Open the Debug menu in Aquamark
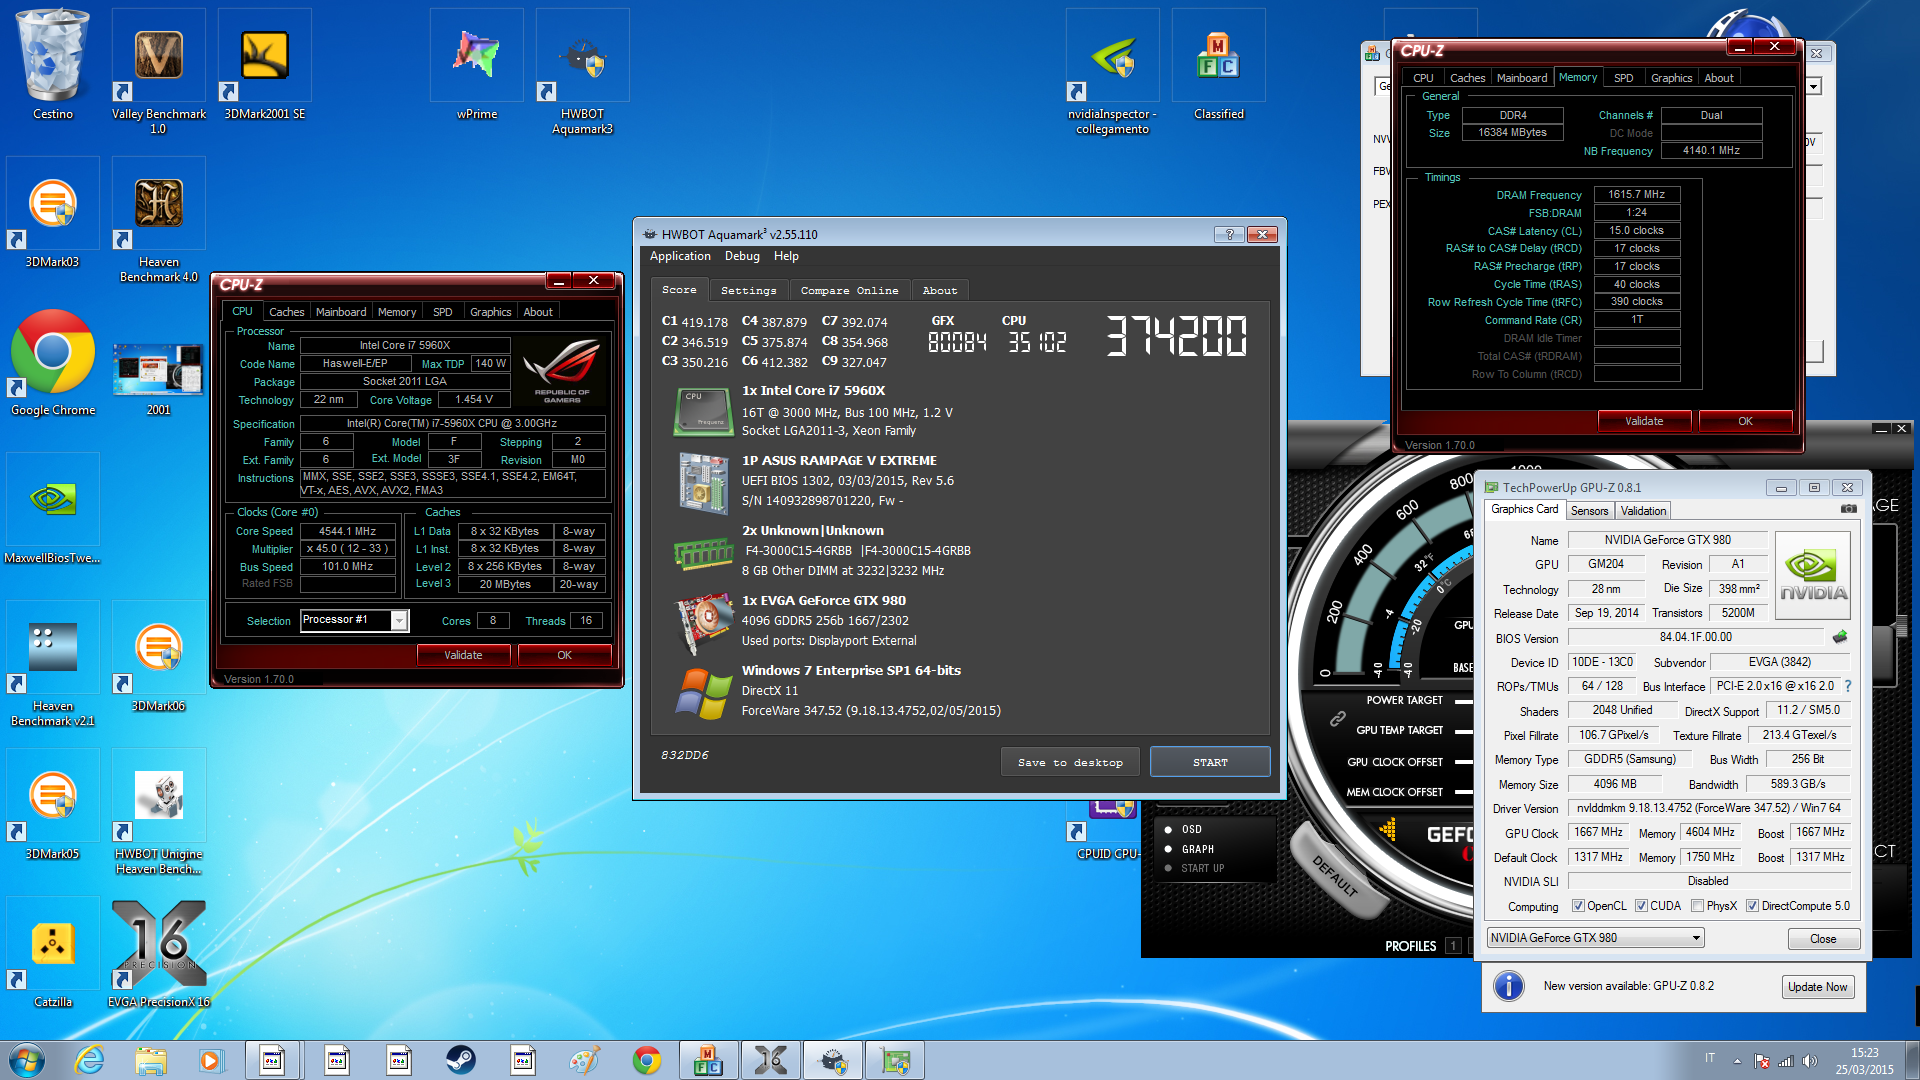The height and width of the screenshot is (1080, 1920). [742, 256]
